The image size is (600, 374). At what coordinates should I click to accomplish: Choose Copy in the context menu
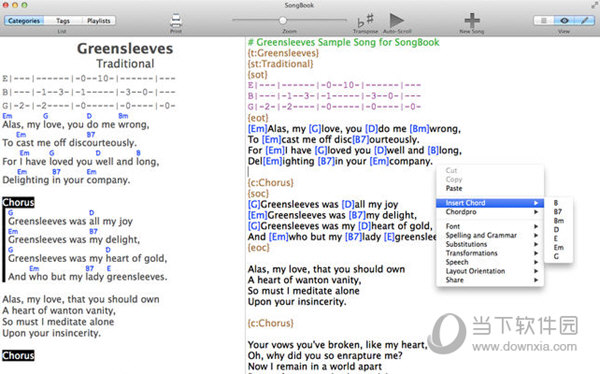tap(454, 179)
